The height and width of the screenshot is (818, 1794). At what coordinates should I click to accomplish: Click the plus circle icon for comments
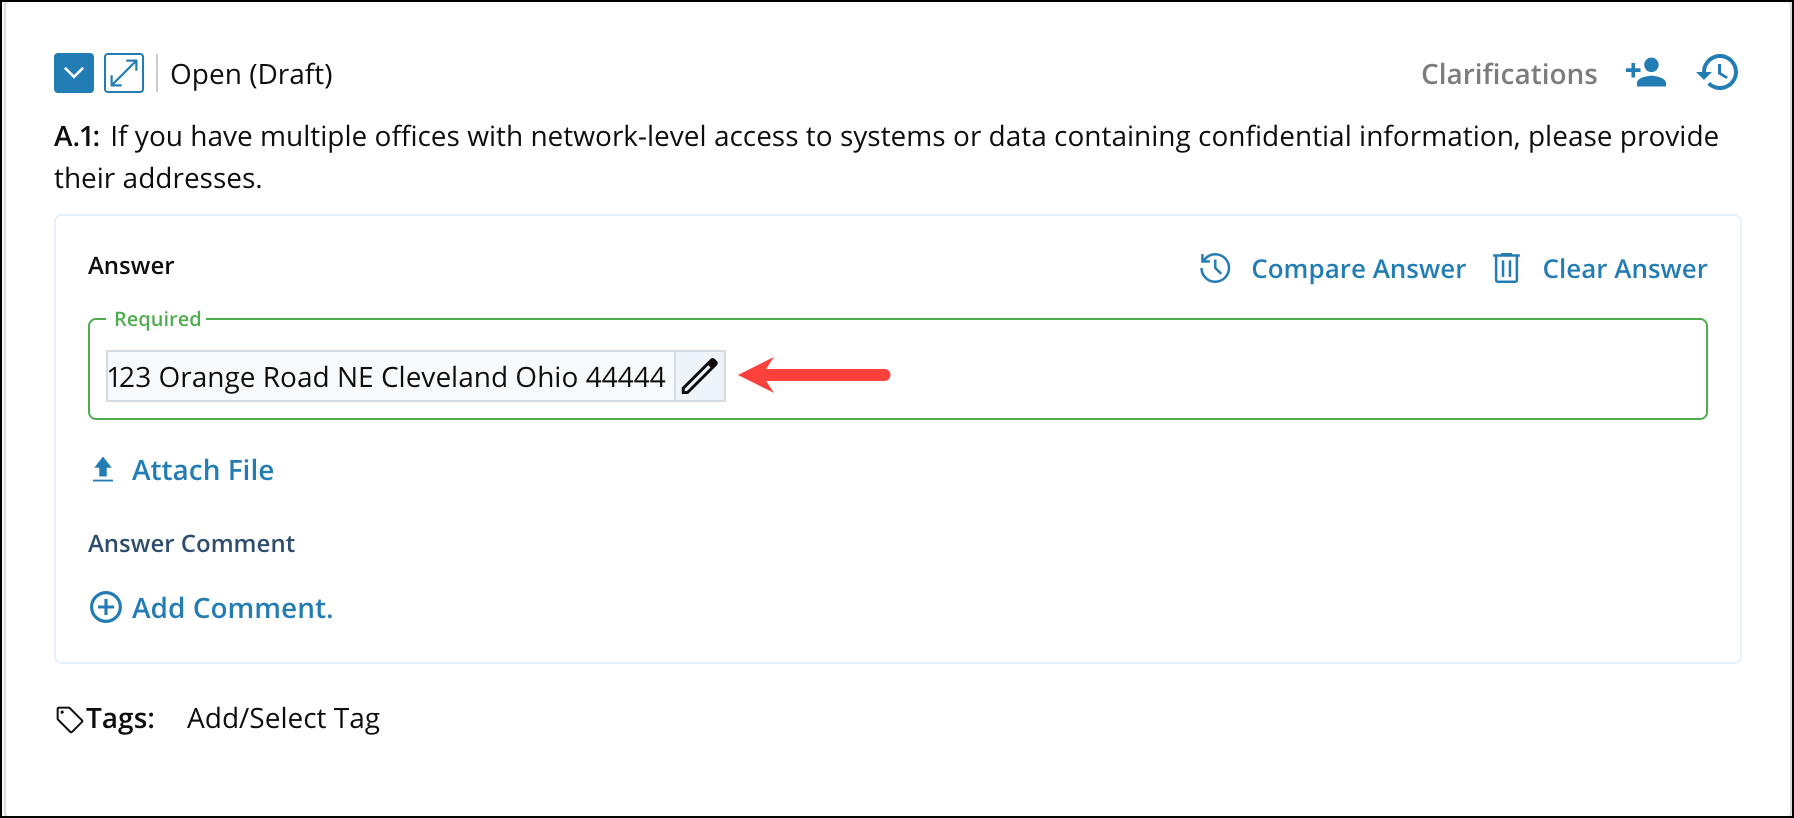(x=106, y=607)
